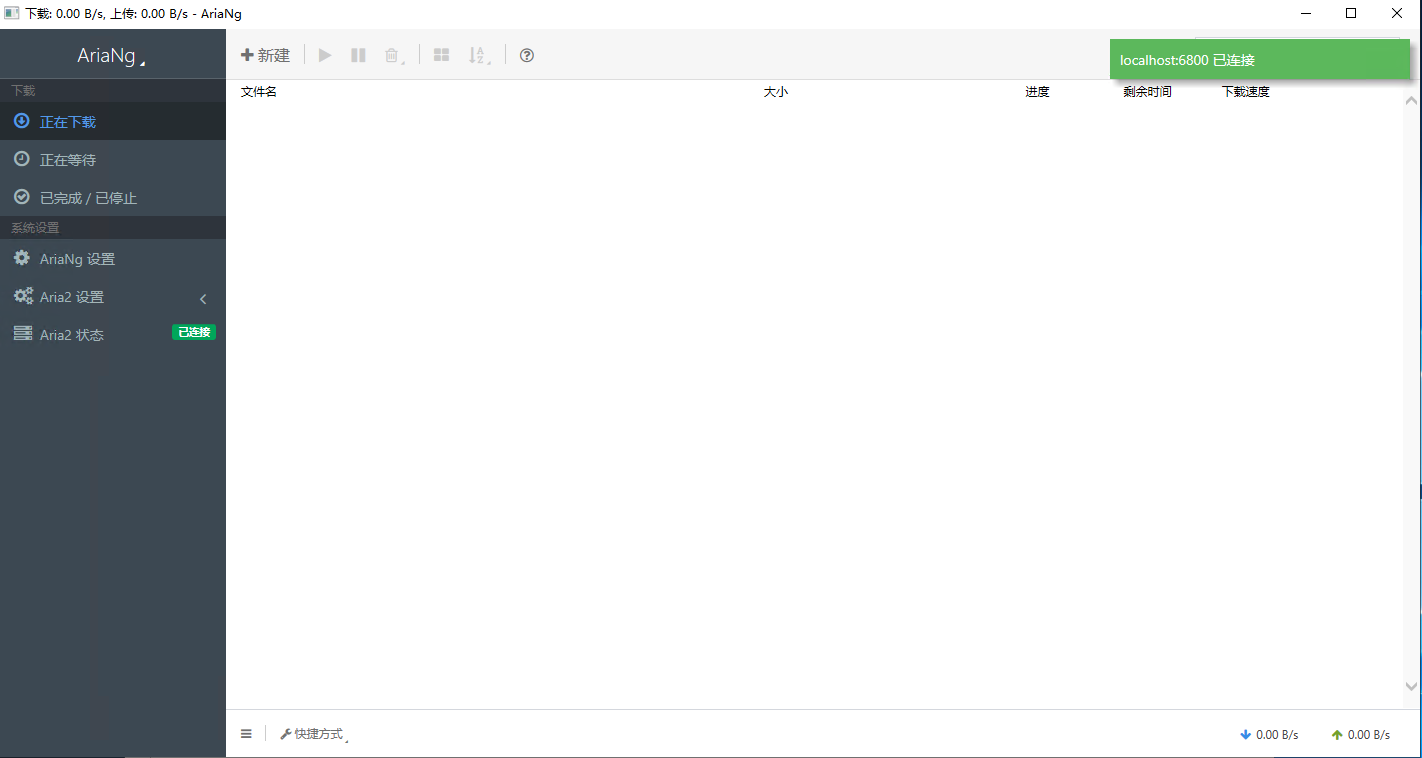Sort by clicking the 文件名 column header

259,92
